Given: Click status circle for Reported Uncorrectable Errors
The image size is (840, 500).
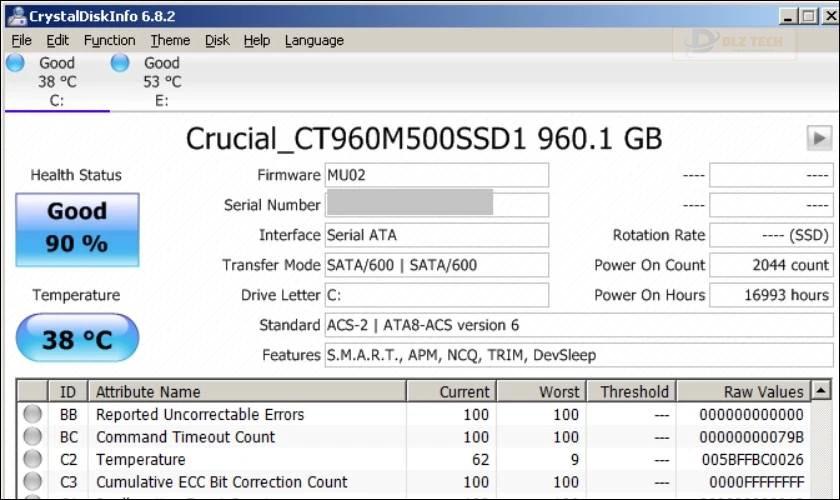Looking at the screenshot, I should pos(33,414).
